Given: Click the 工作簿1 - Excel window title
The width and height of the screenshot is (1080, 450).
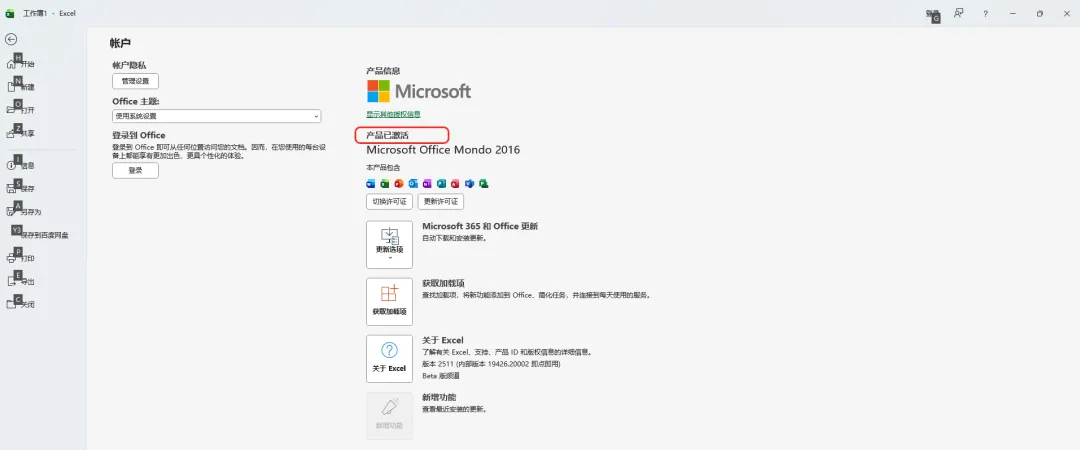Looking at the screenshot, I should point(49,13).
